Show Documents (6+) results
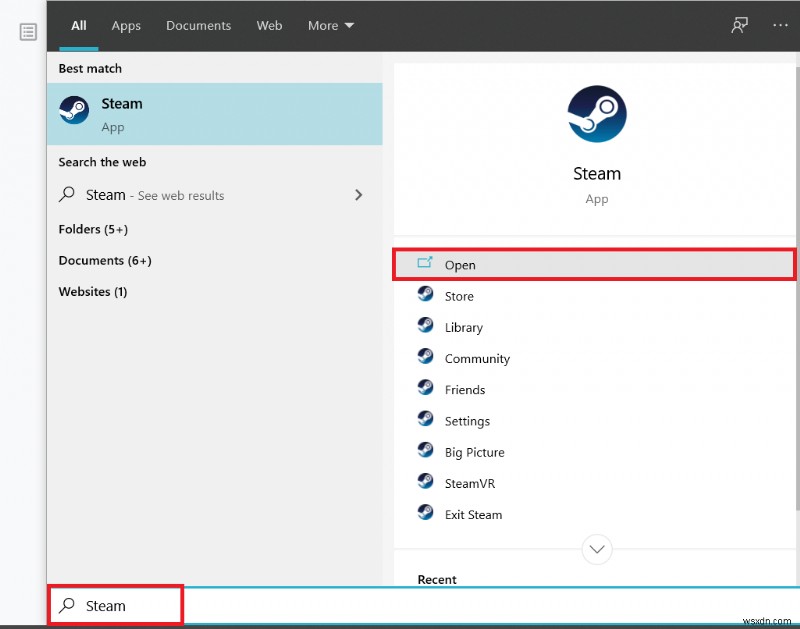This screenshot has height=629, width=800. (x=105, y=261)
